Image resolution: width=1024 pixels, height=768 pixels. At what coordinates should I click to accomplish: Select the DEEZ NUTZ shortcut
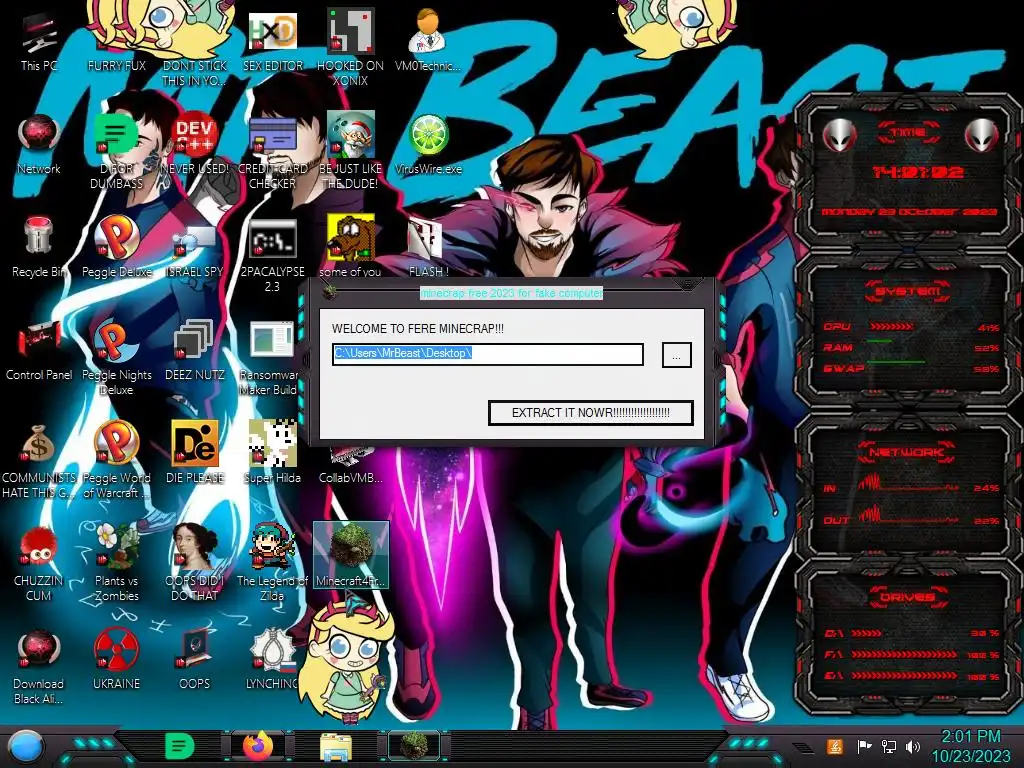194,351
